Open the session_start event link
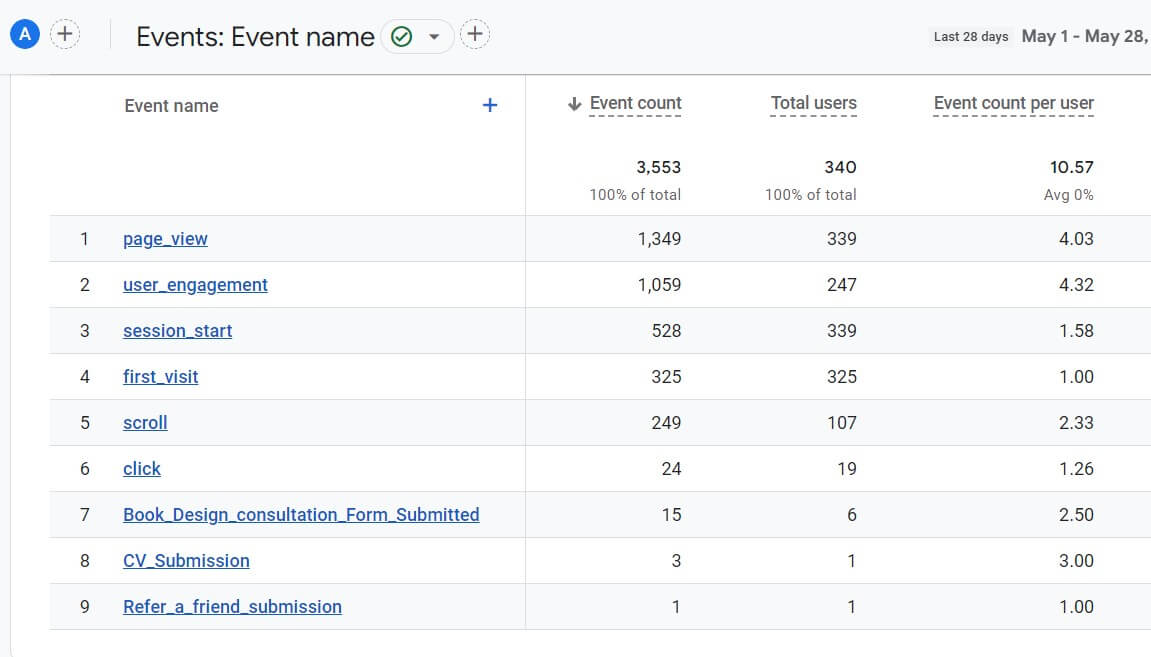 click(177, 331)
